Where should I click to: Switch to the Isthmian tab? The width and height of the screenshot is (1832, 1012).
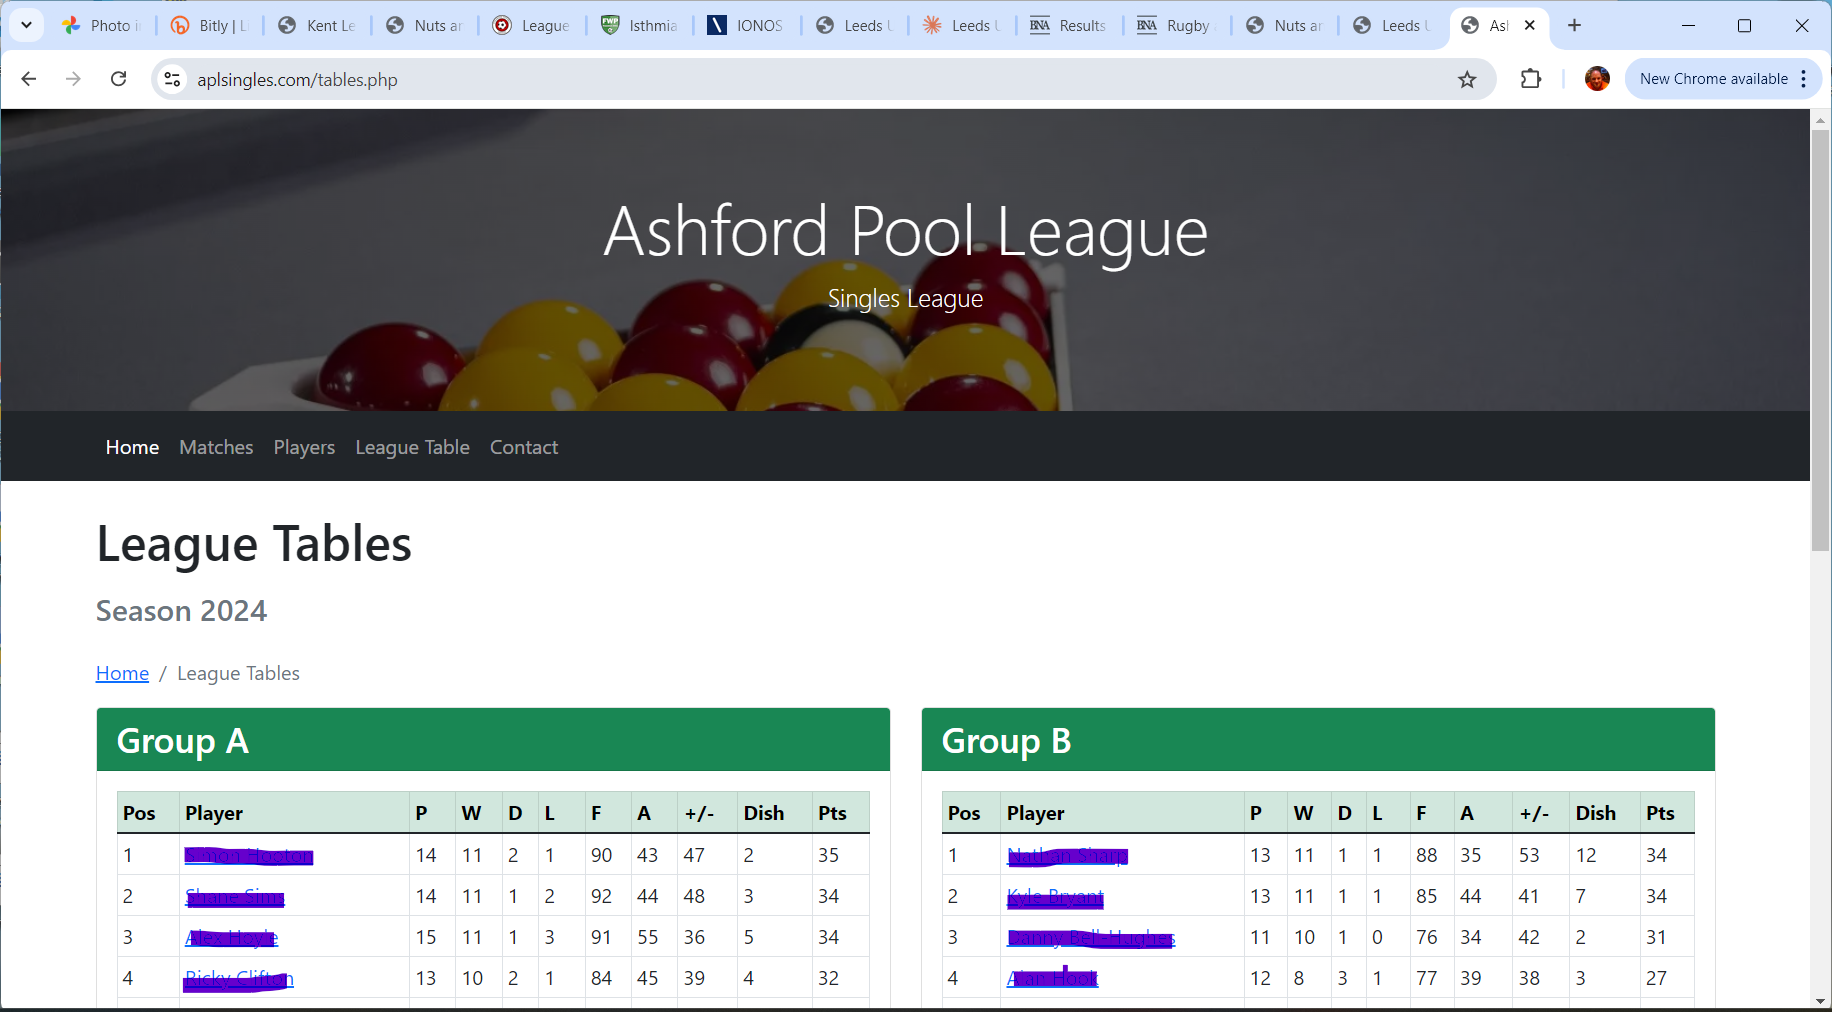[638, 25]
